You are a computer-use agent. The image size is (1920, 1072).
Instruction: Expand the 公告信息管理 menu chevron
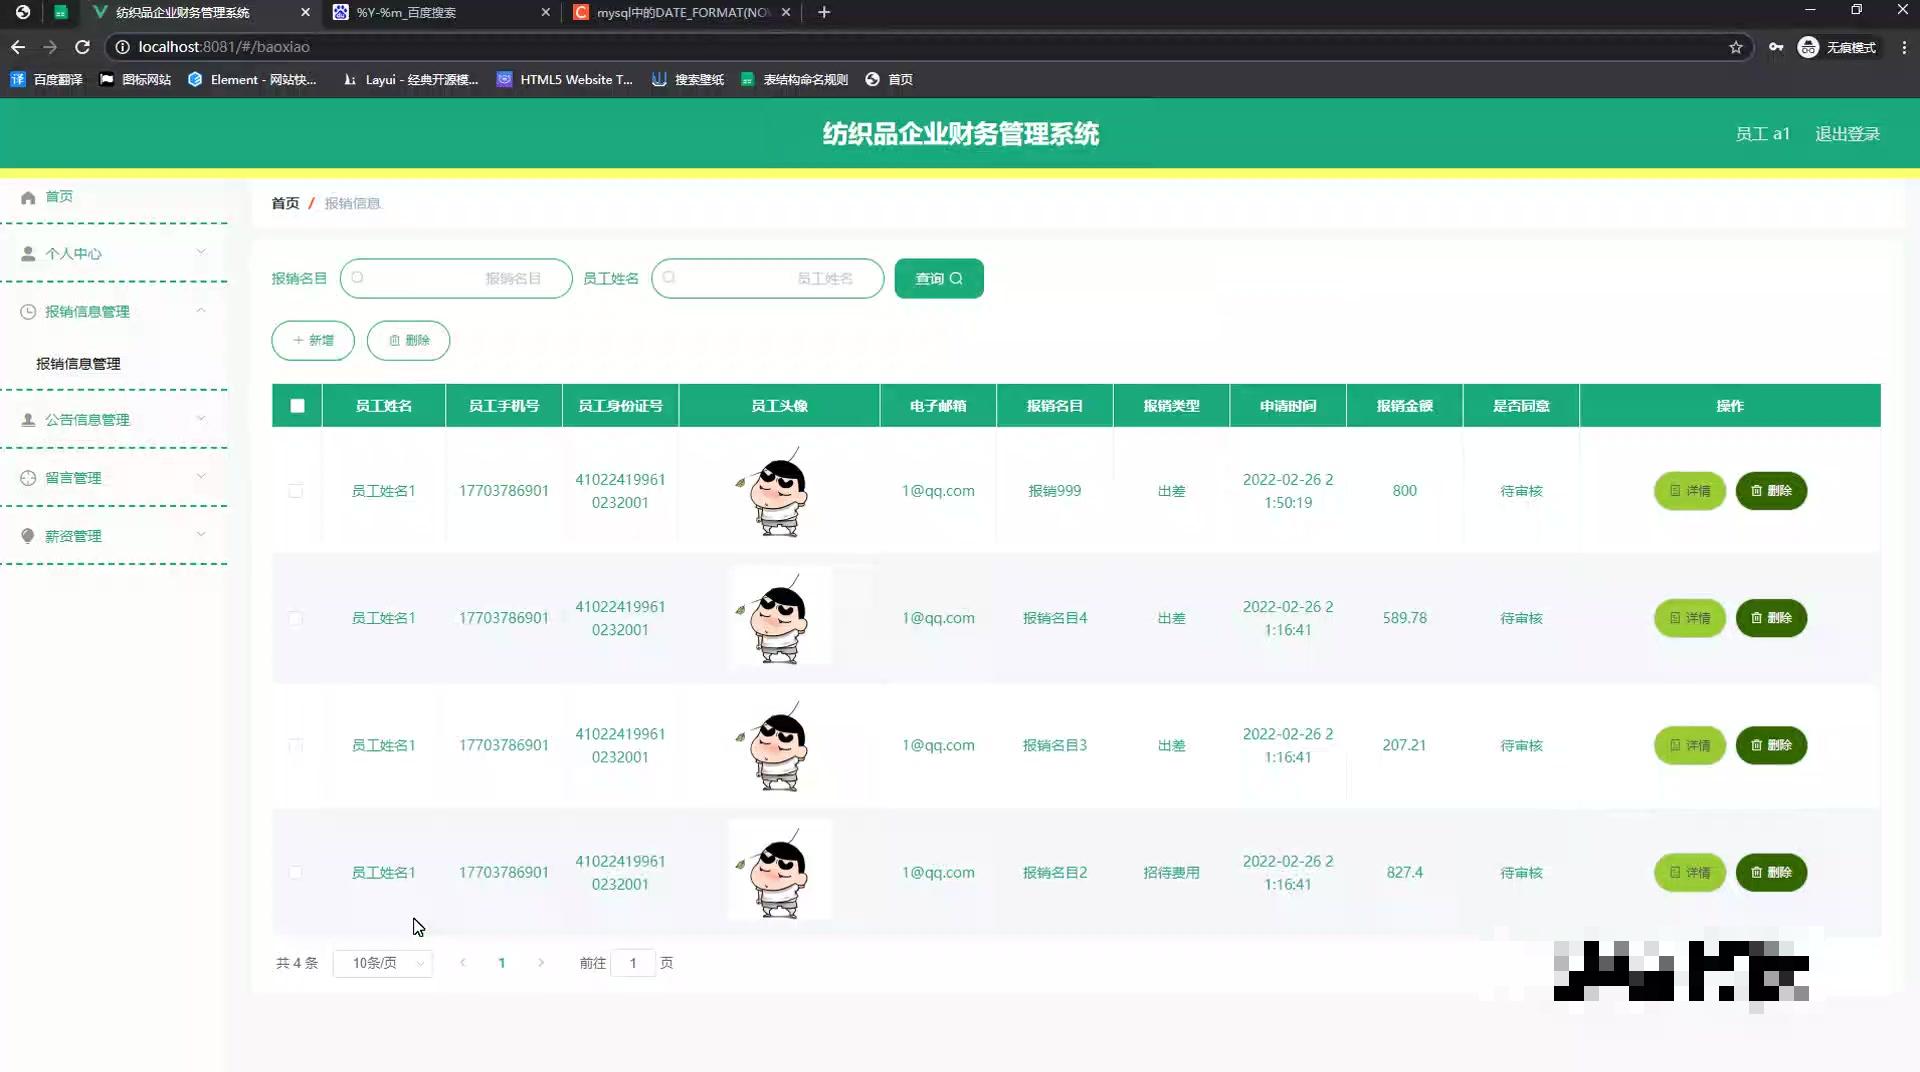click(201, 418)
